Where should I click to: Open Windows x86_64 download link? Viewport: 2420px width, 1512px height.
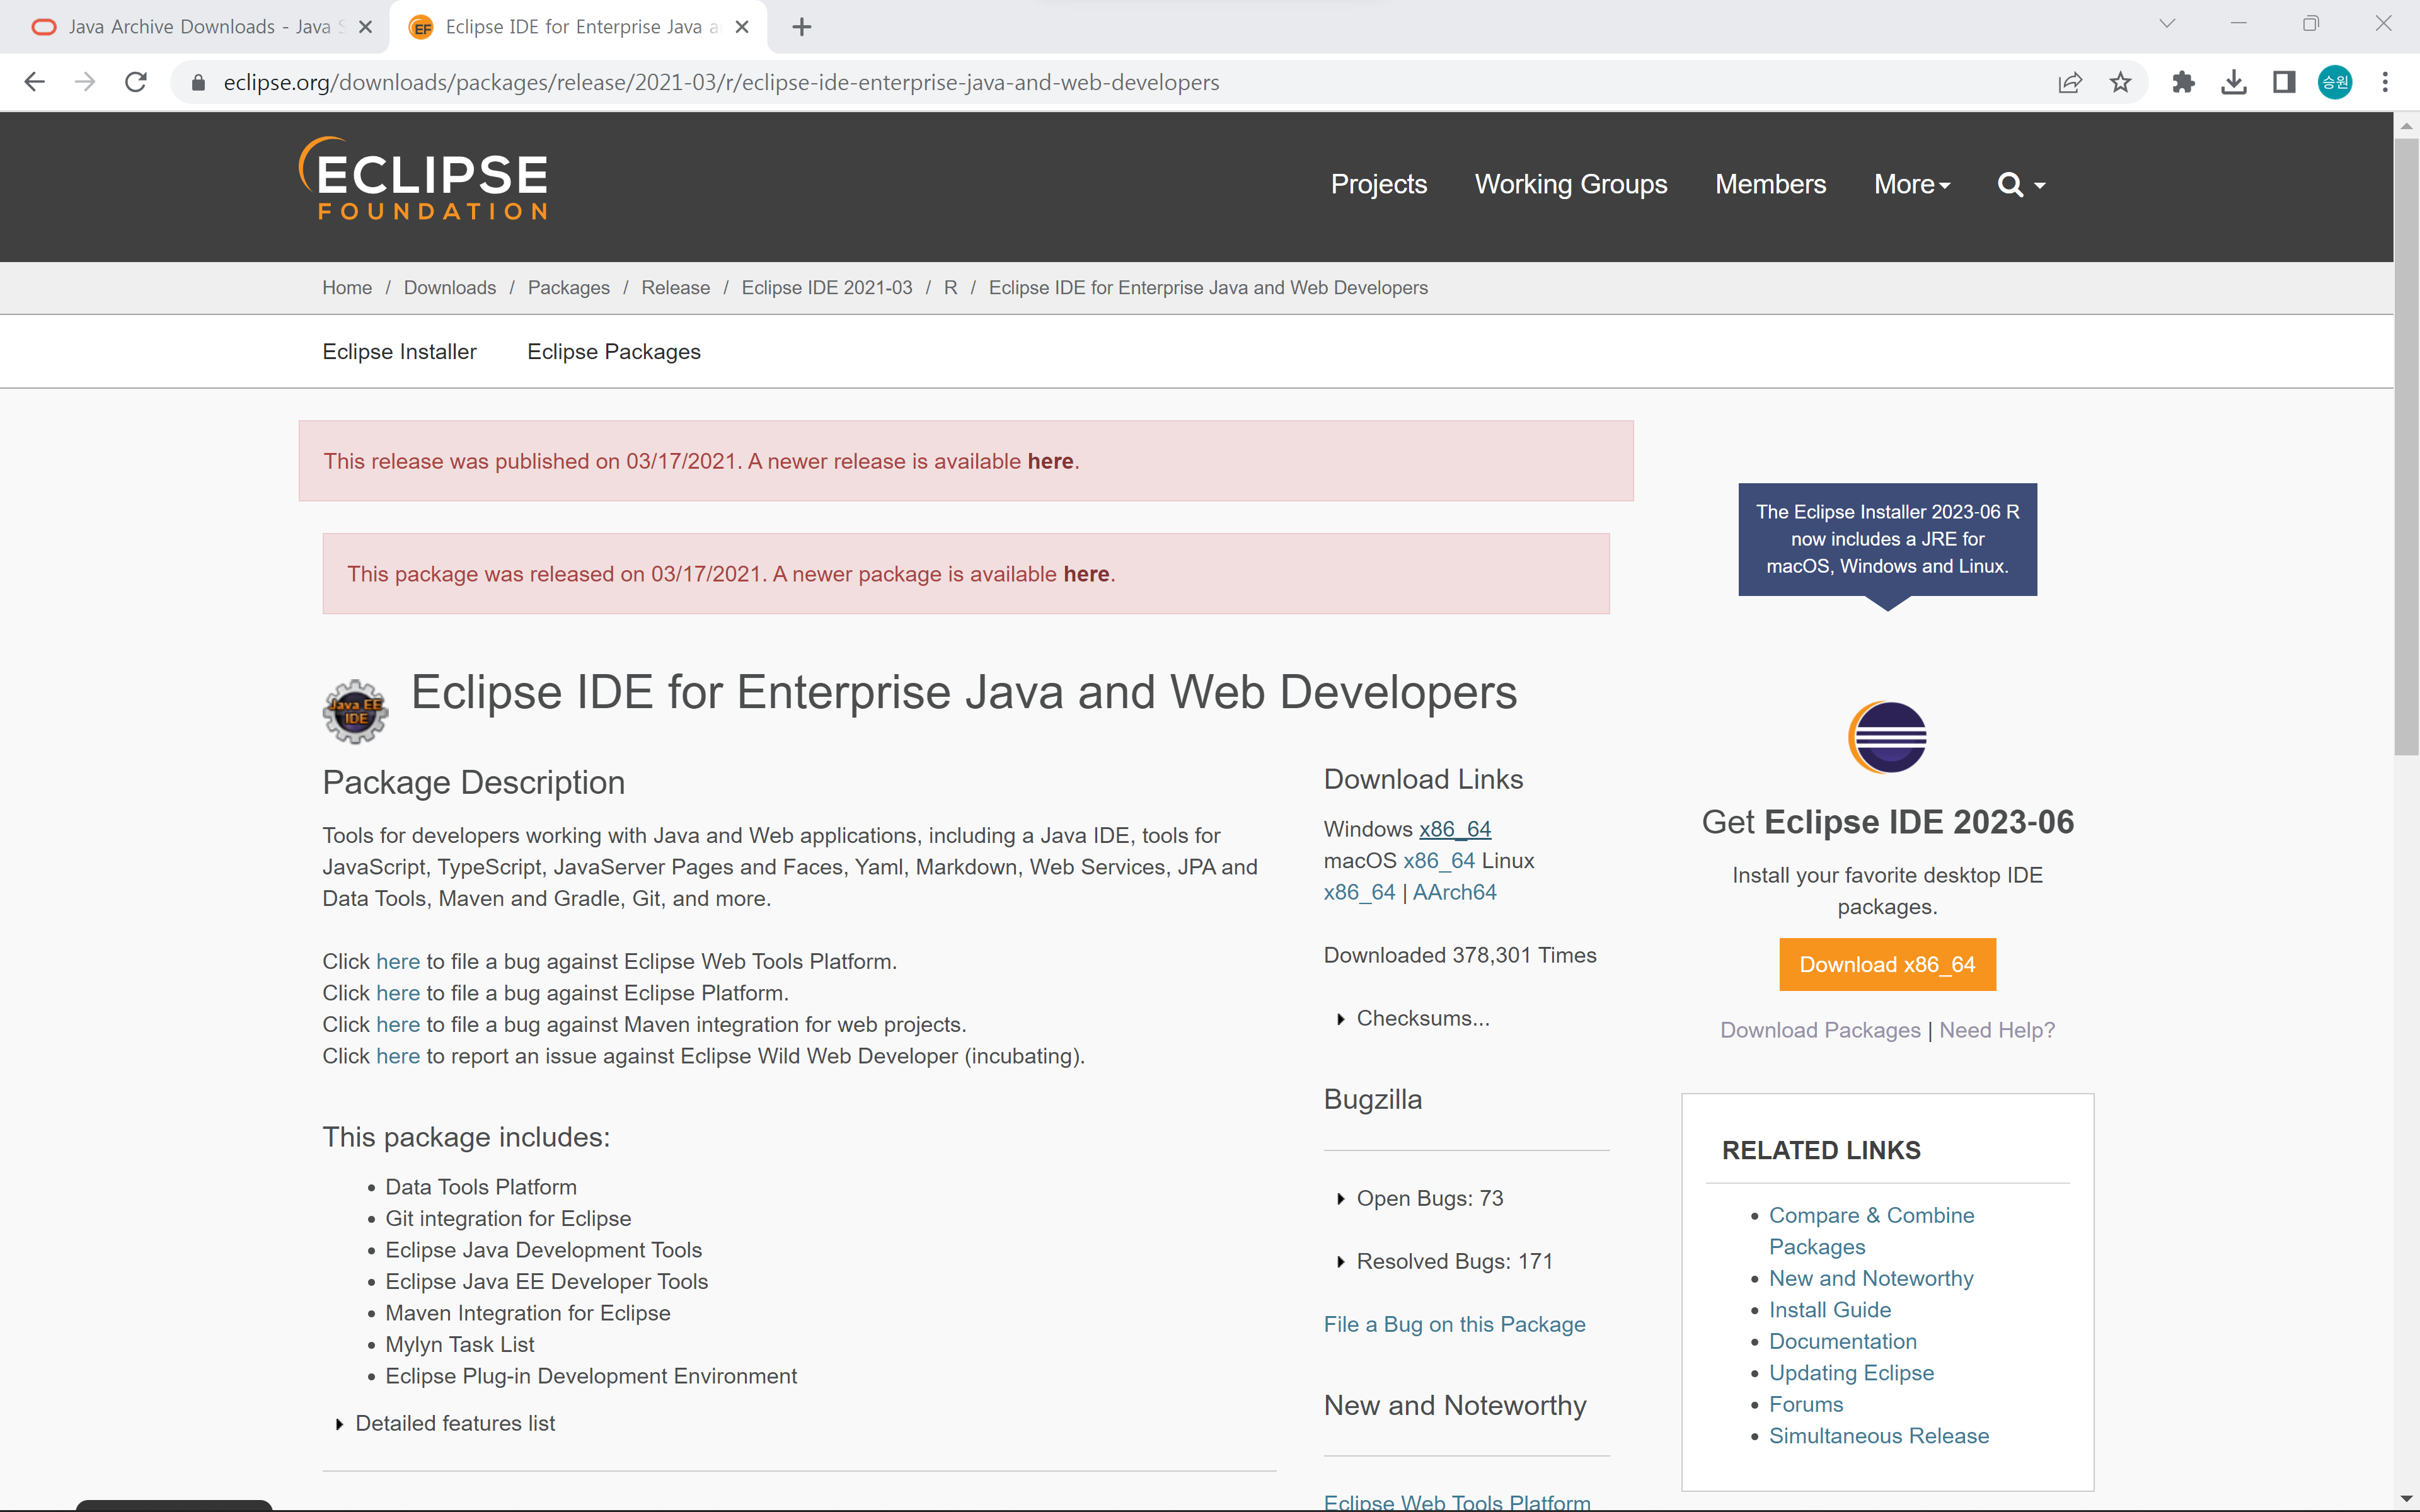point(1455,829)
